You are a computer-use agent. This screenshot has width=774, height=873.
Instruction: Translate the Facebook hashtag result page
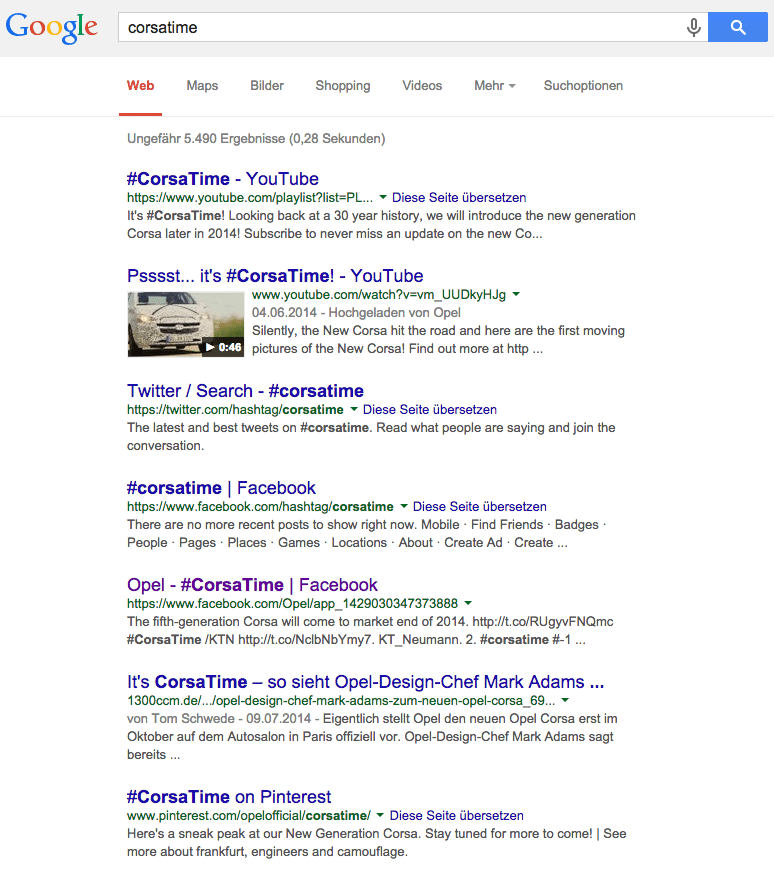point(479,507)
